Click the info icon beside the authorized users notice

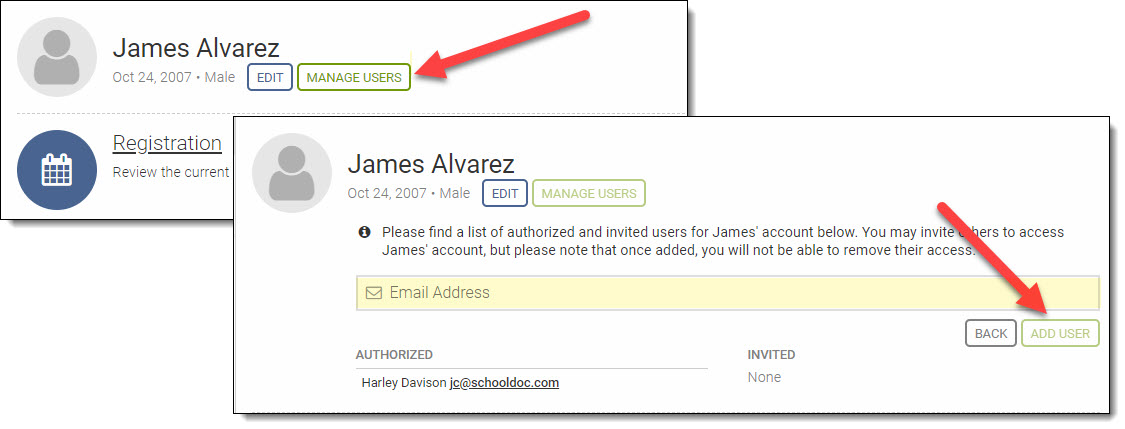[366, 232]
